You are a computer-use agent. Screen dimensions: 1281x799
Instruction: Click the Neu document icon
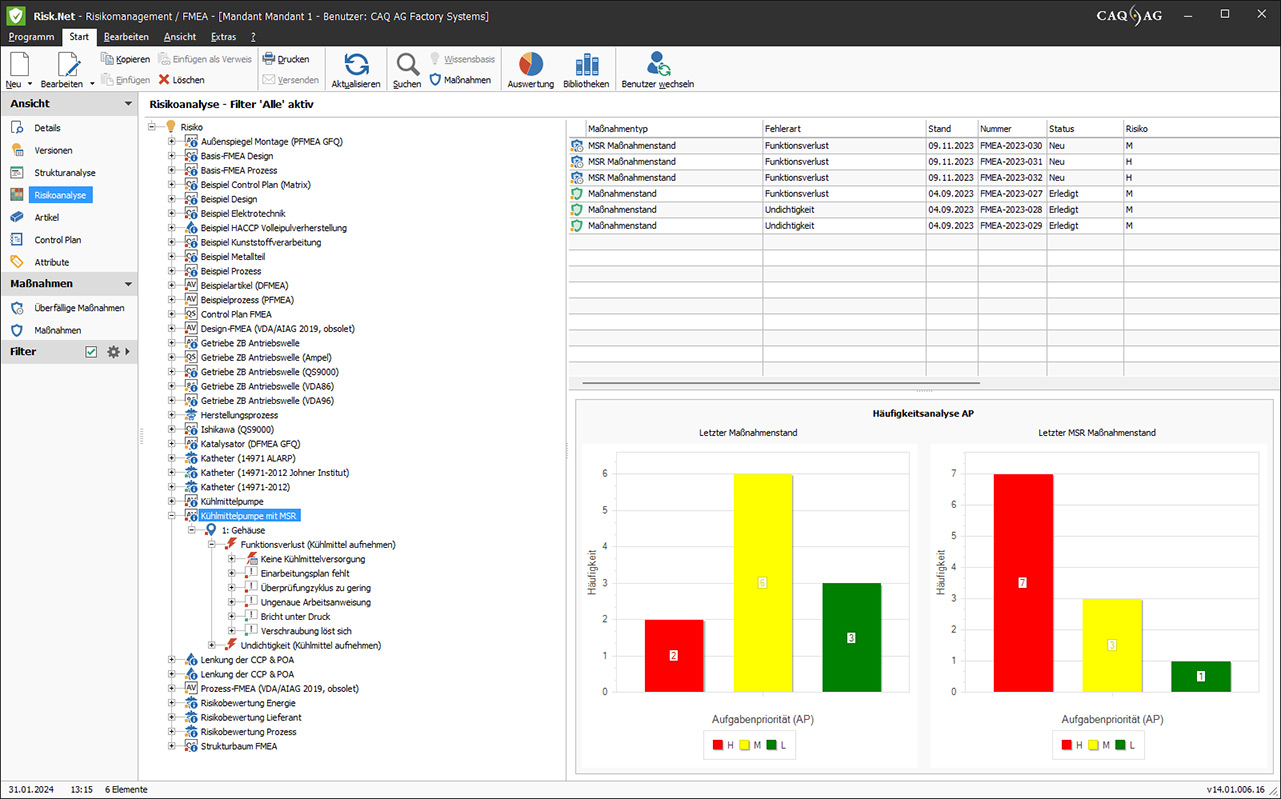[x=19, y=64]
